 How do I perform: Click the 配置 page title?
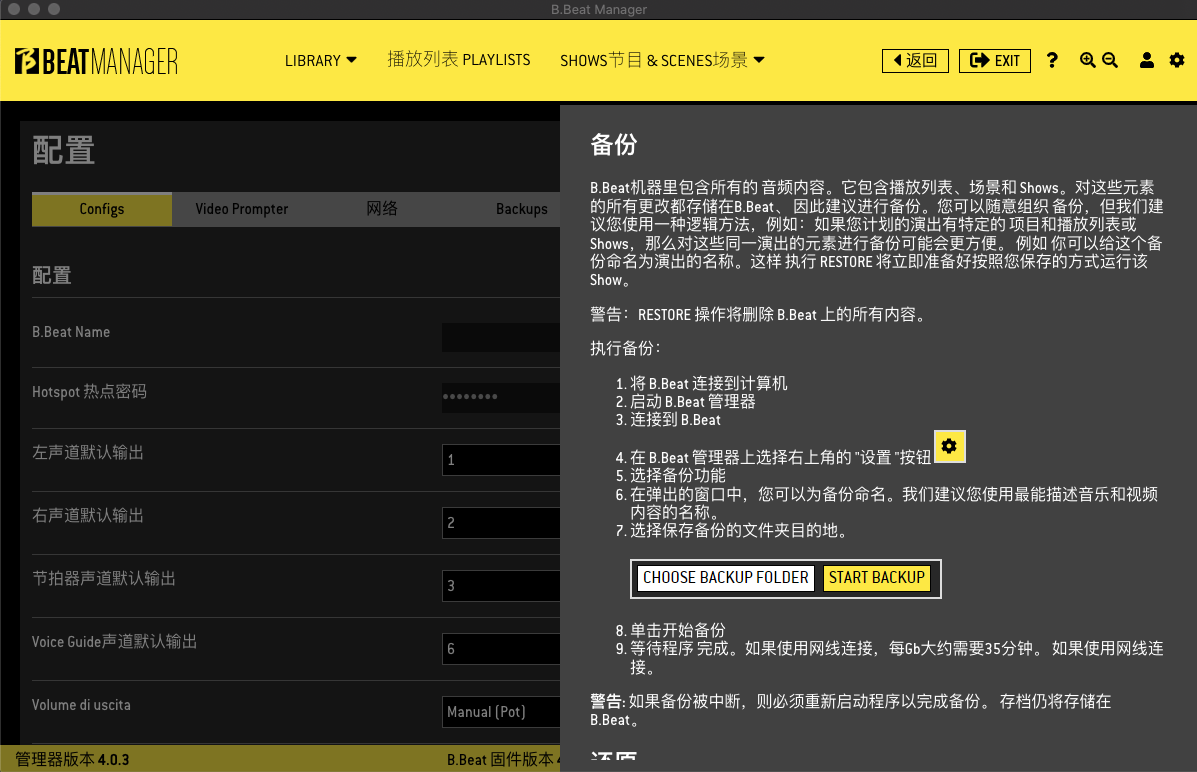63,150
